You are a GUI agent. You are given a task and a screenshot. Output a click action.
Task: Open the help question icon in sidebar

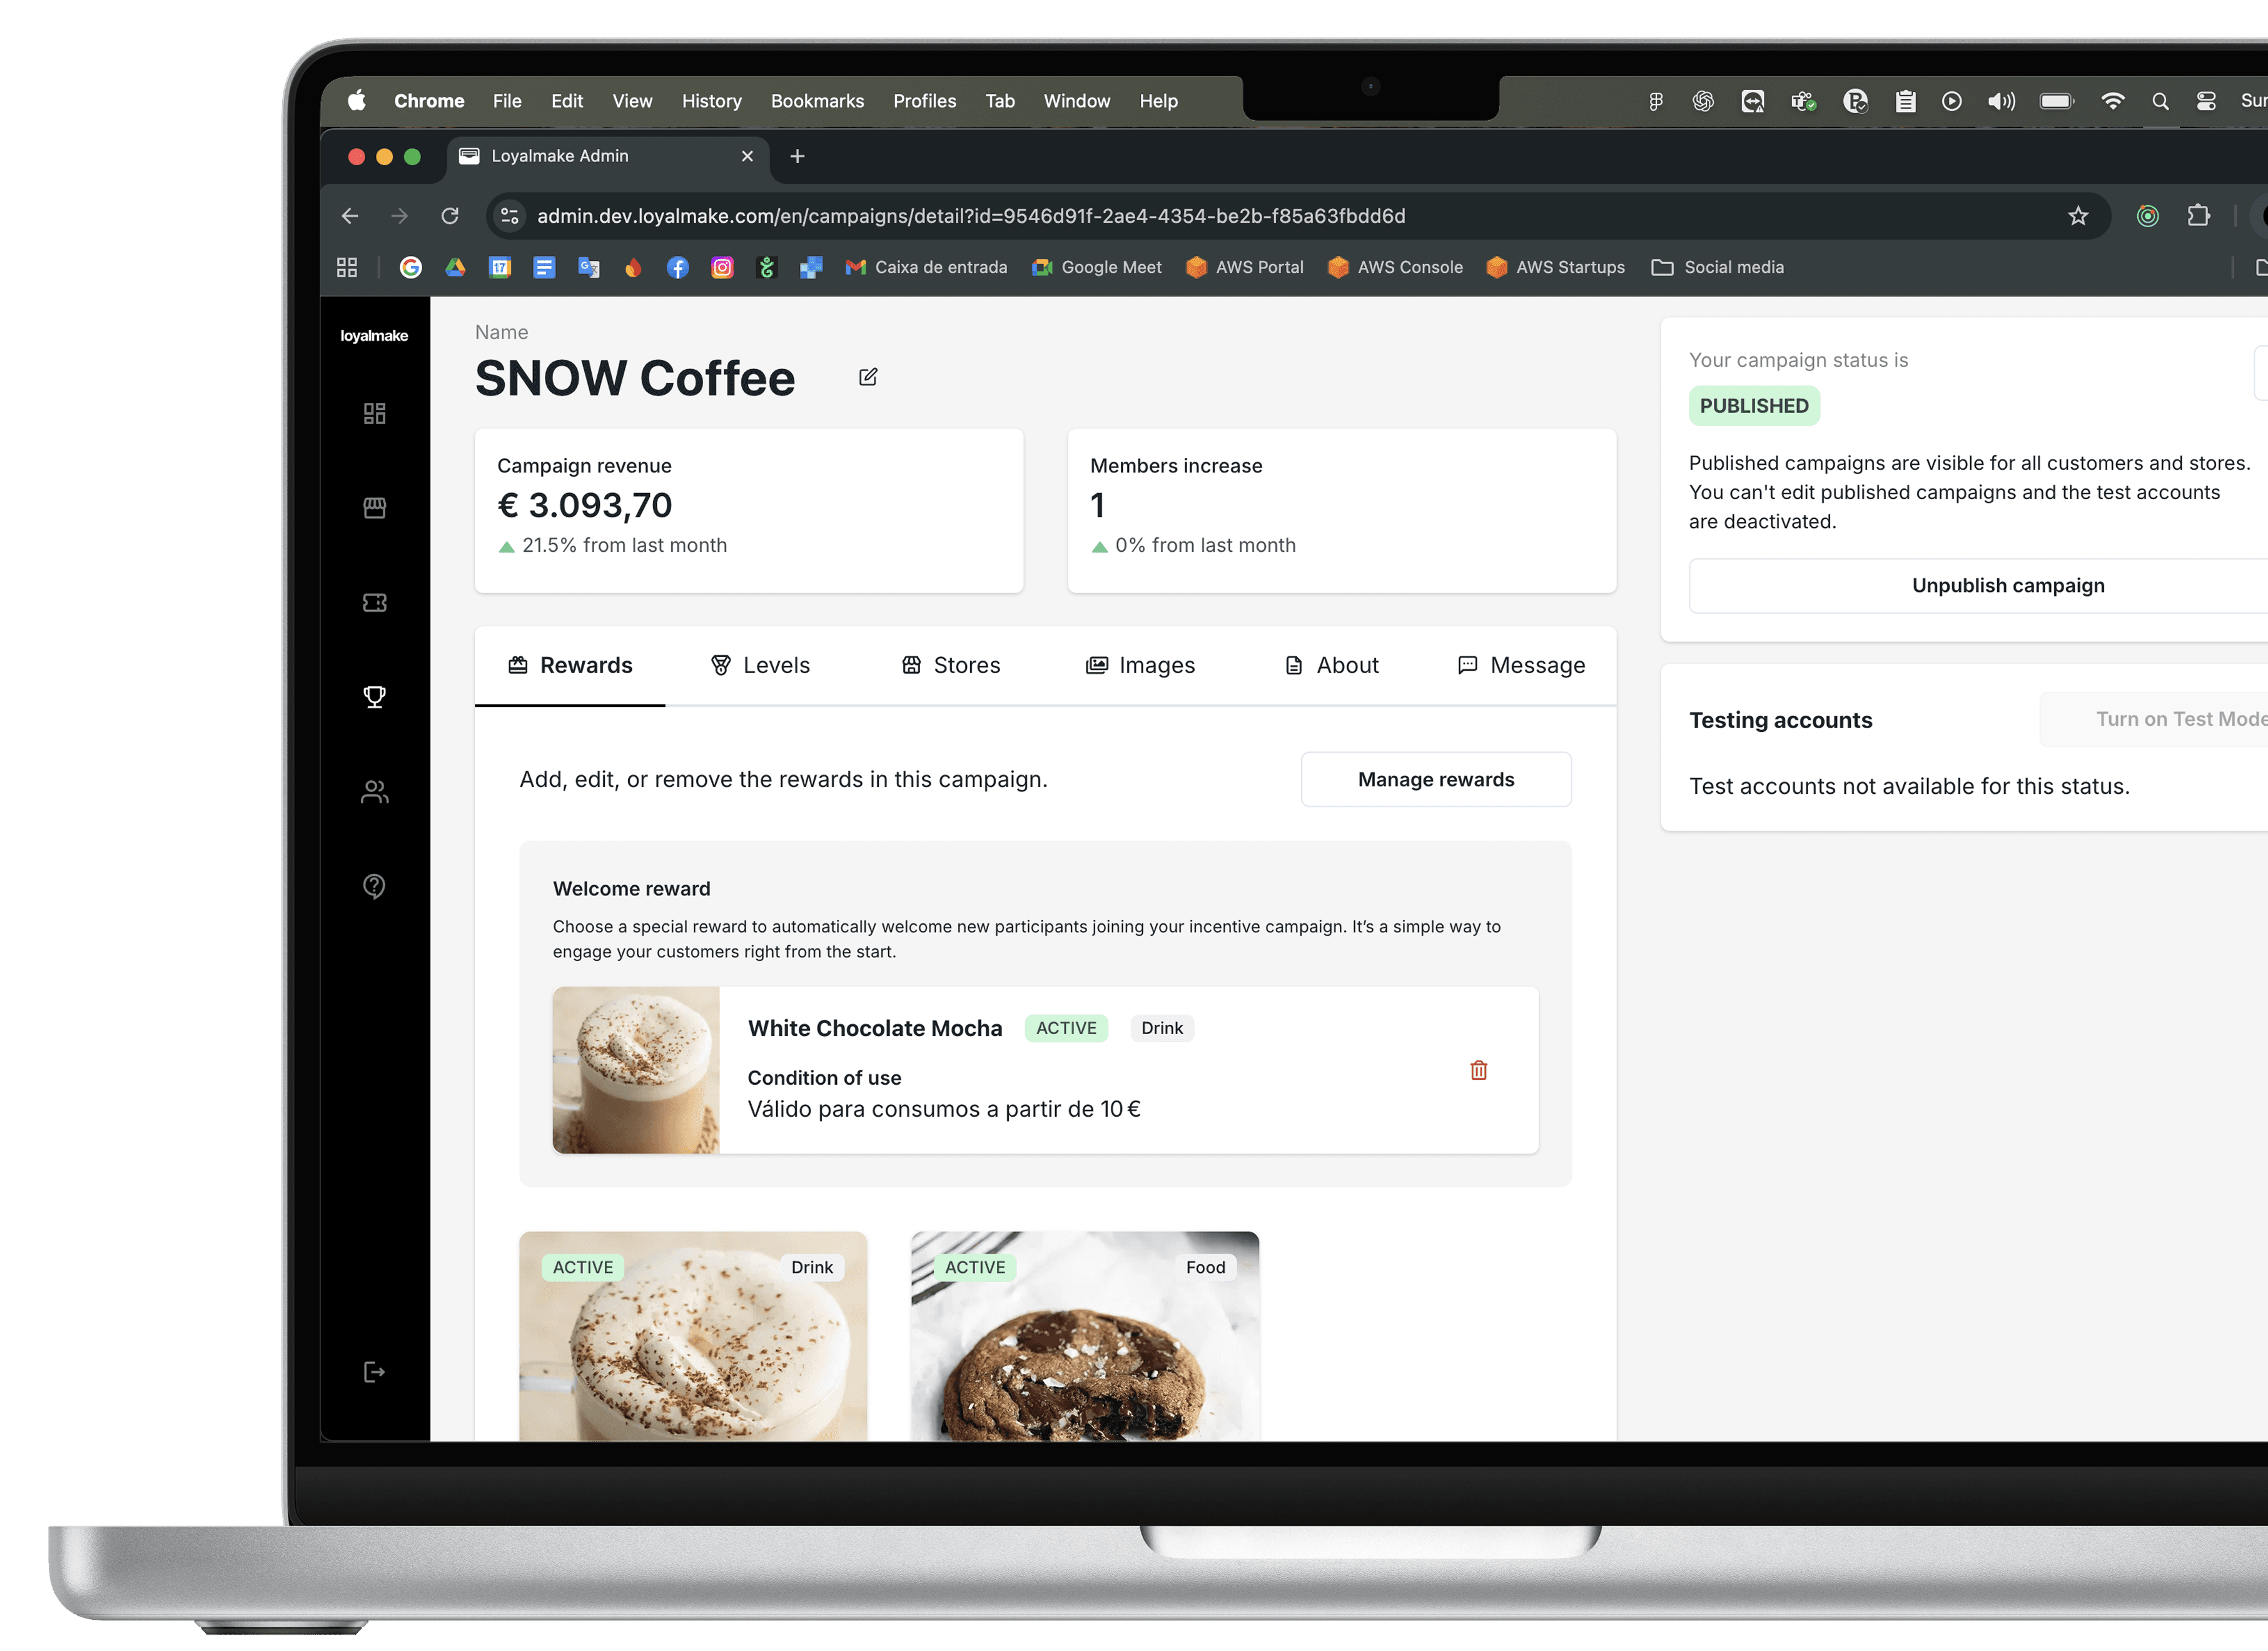[374, 886]
